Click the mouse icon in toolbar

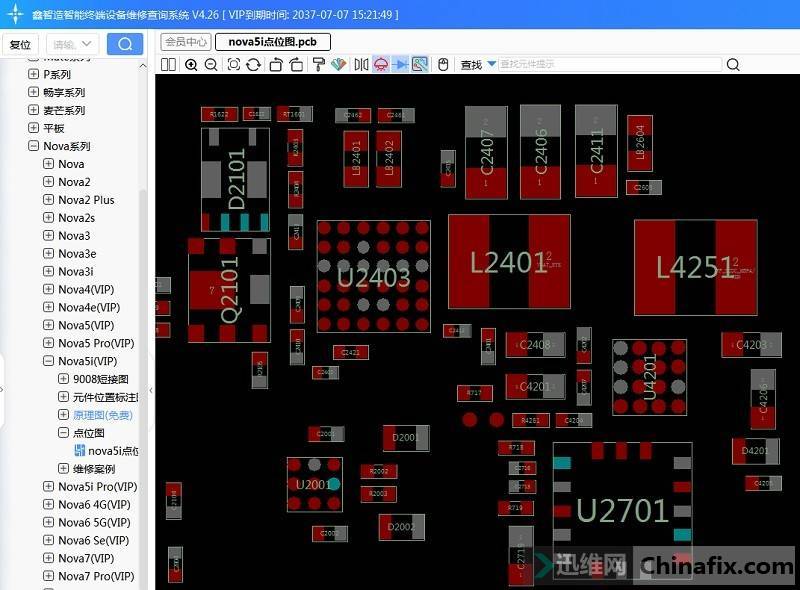[441, 65]
